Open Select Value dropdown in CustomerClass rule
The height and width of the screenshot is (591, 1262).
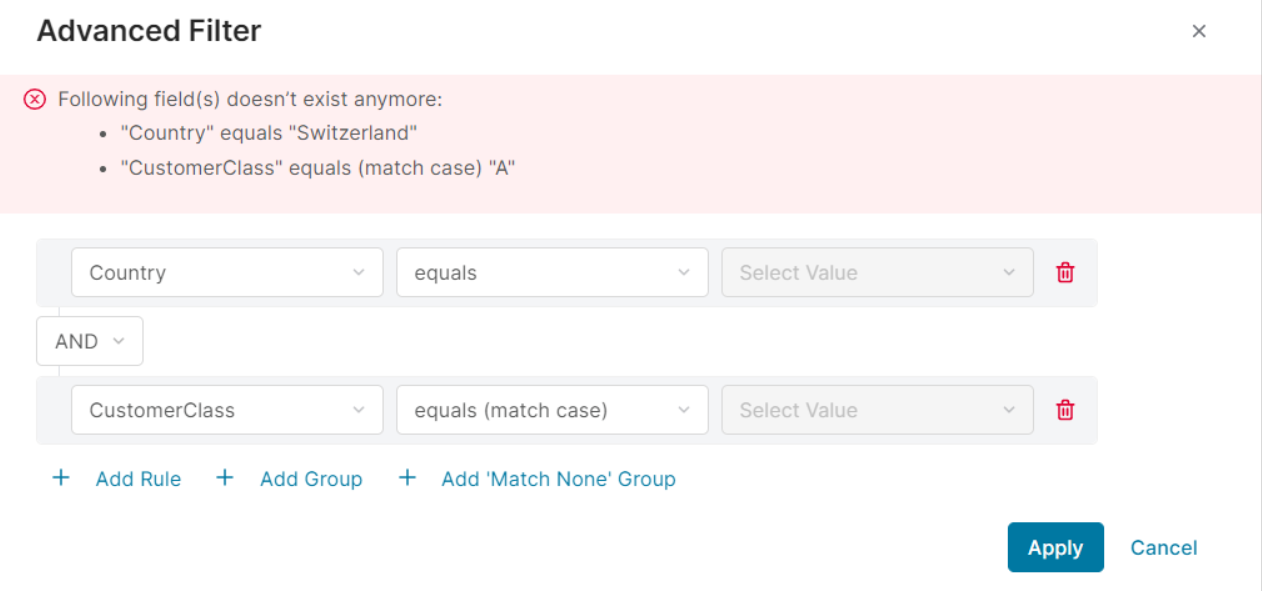coord(877,410)
